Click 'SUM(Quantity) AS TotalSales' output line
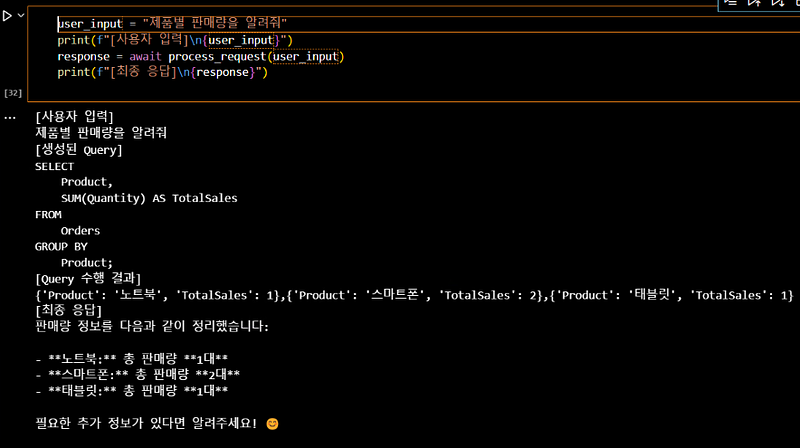The width and height of the screenshot is (800, 448). click(149, 198)
